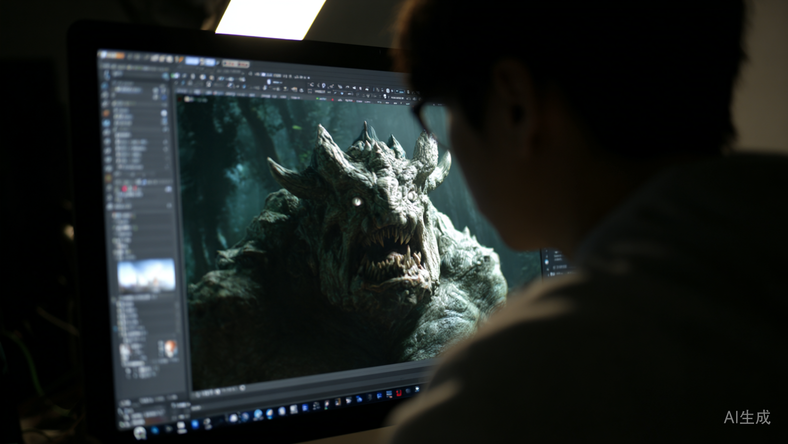
Task: Select the sky environment thumbnail in left panel
Action: [x=146, y=274]
